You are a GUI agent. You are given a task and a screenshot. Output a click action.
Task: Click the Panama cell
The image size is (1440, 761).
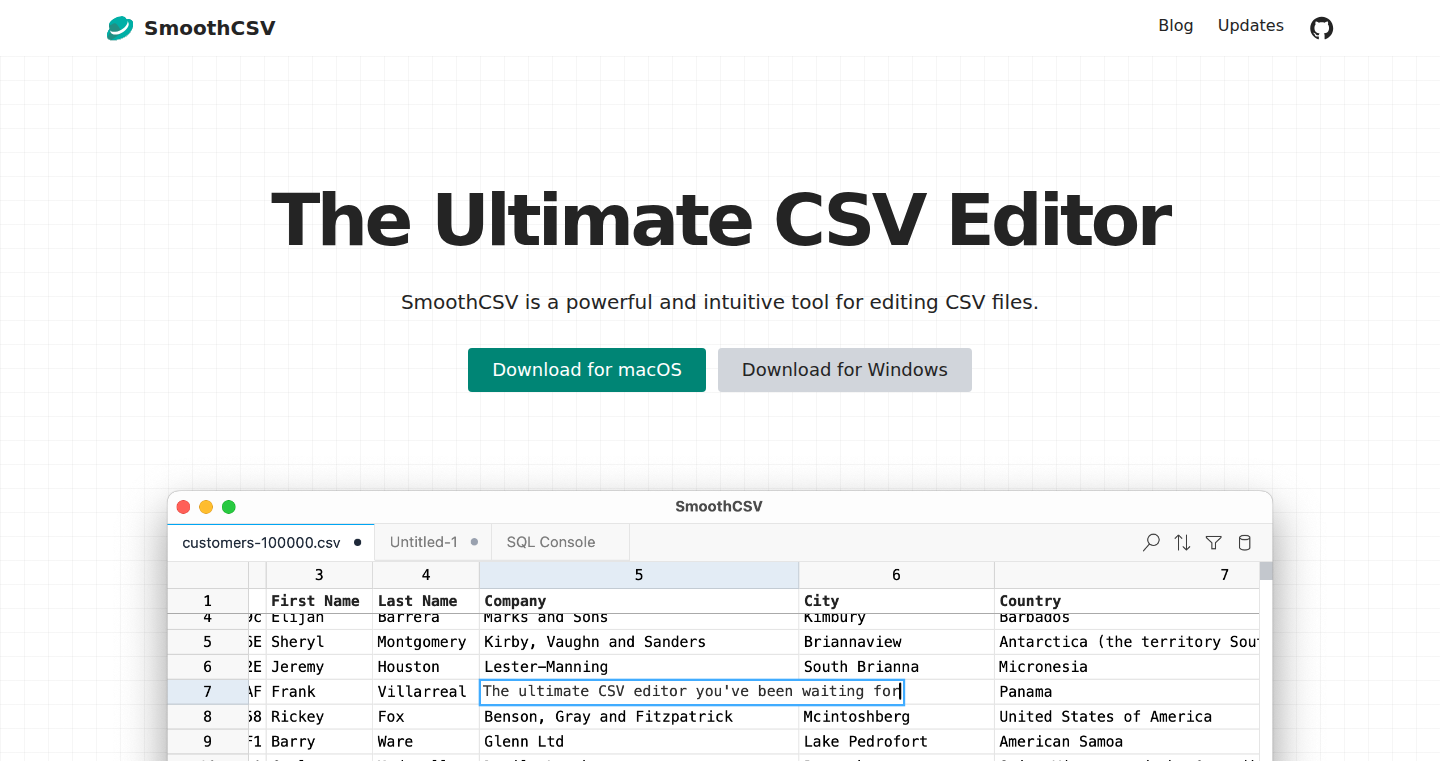coord(1127,692)
